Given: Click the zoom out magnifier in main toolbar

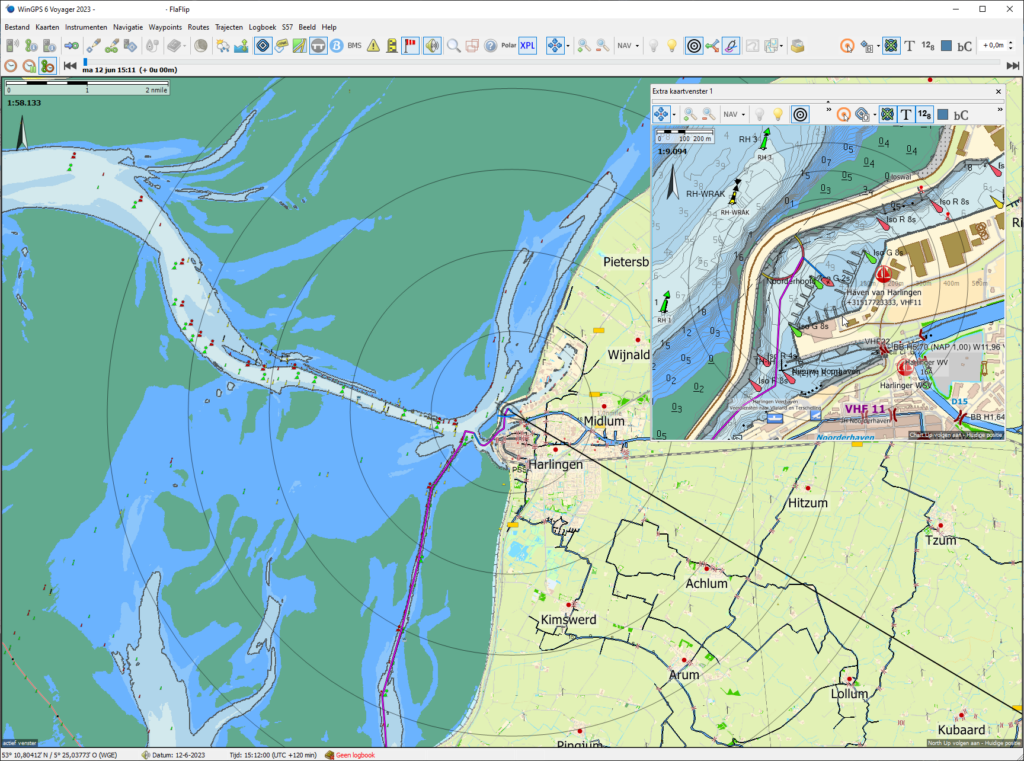Looking at the screenshot, I should [603, 46].
